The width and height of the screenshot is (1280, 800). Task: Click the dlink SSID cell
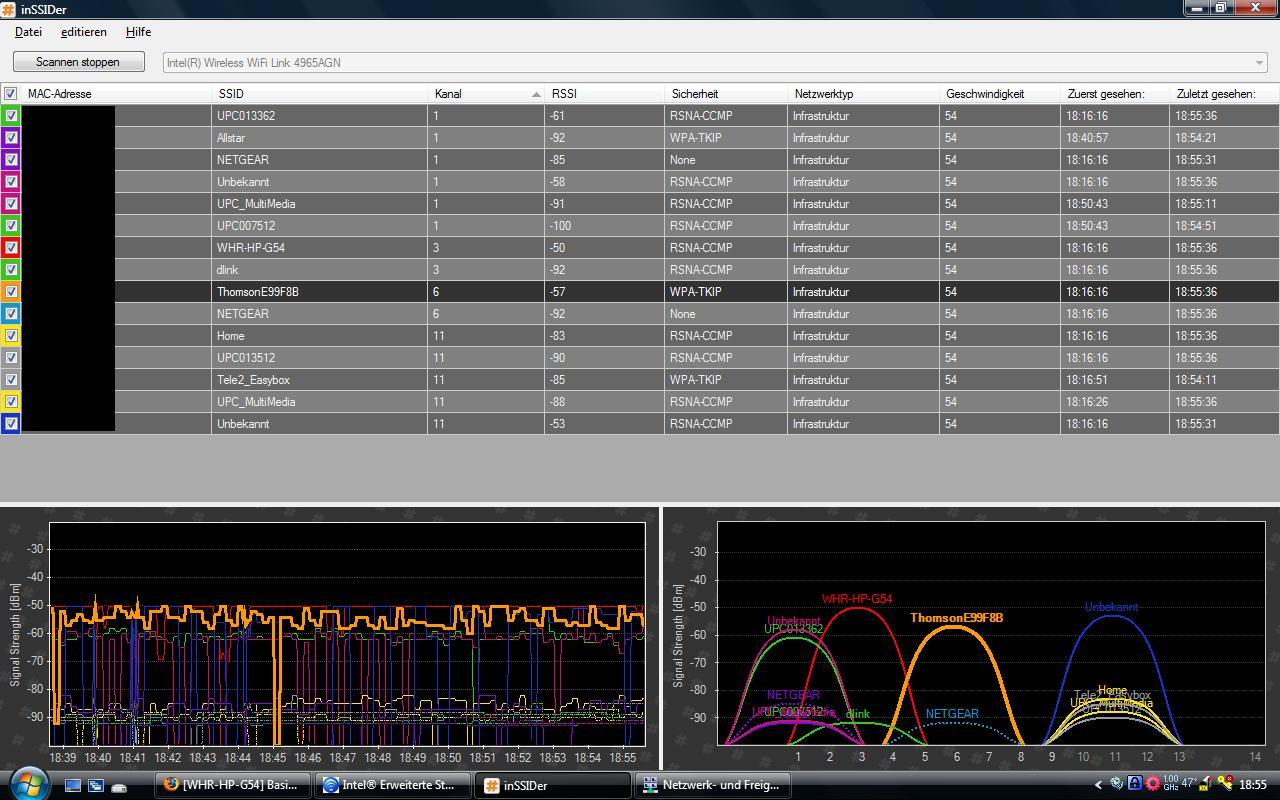point(320,269)
